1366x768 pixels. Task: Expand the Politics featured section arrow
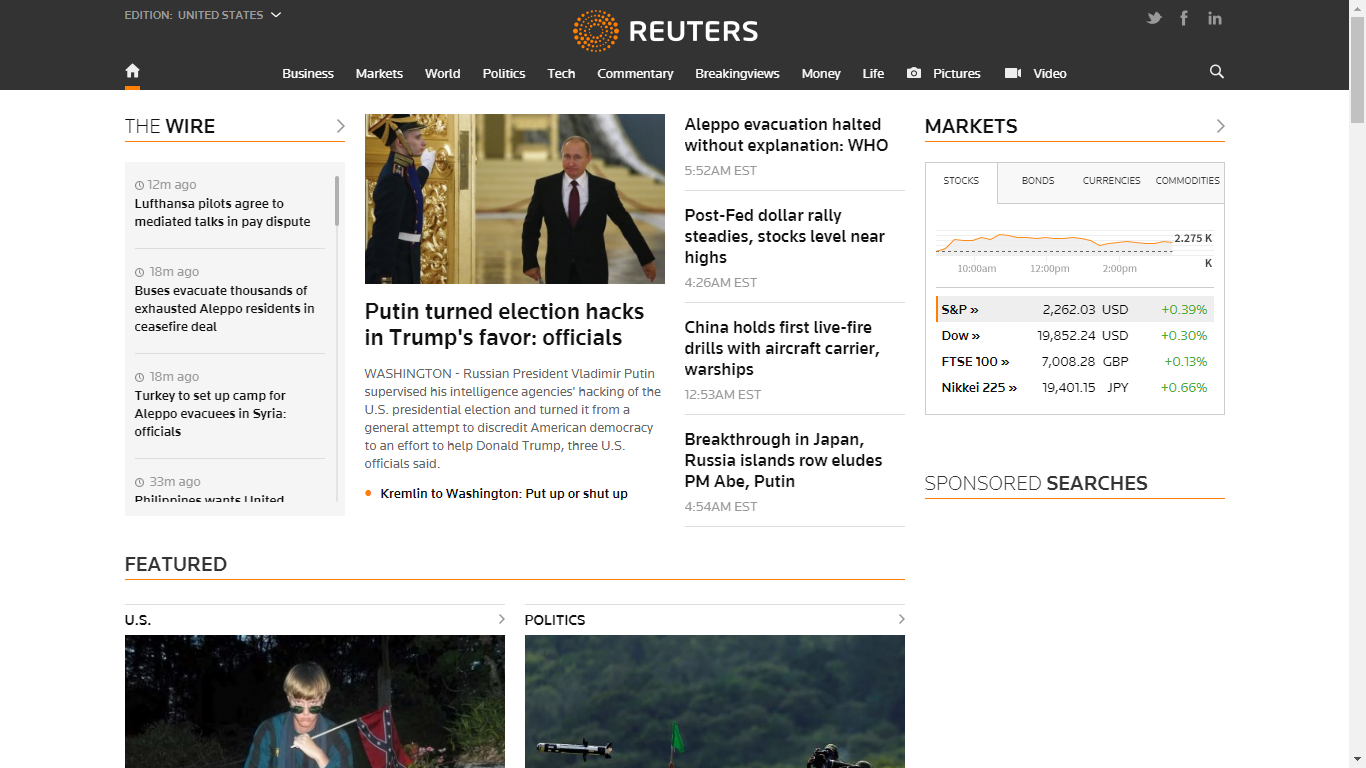[901, 619]
